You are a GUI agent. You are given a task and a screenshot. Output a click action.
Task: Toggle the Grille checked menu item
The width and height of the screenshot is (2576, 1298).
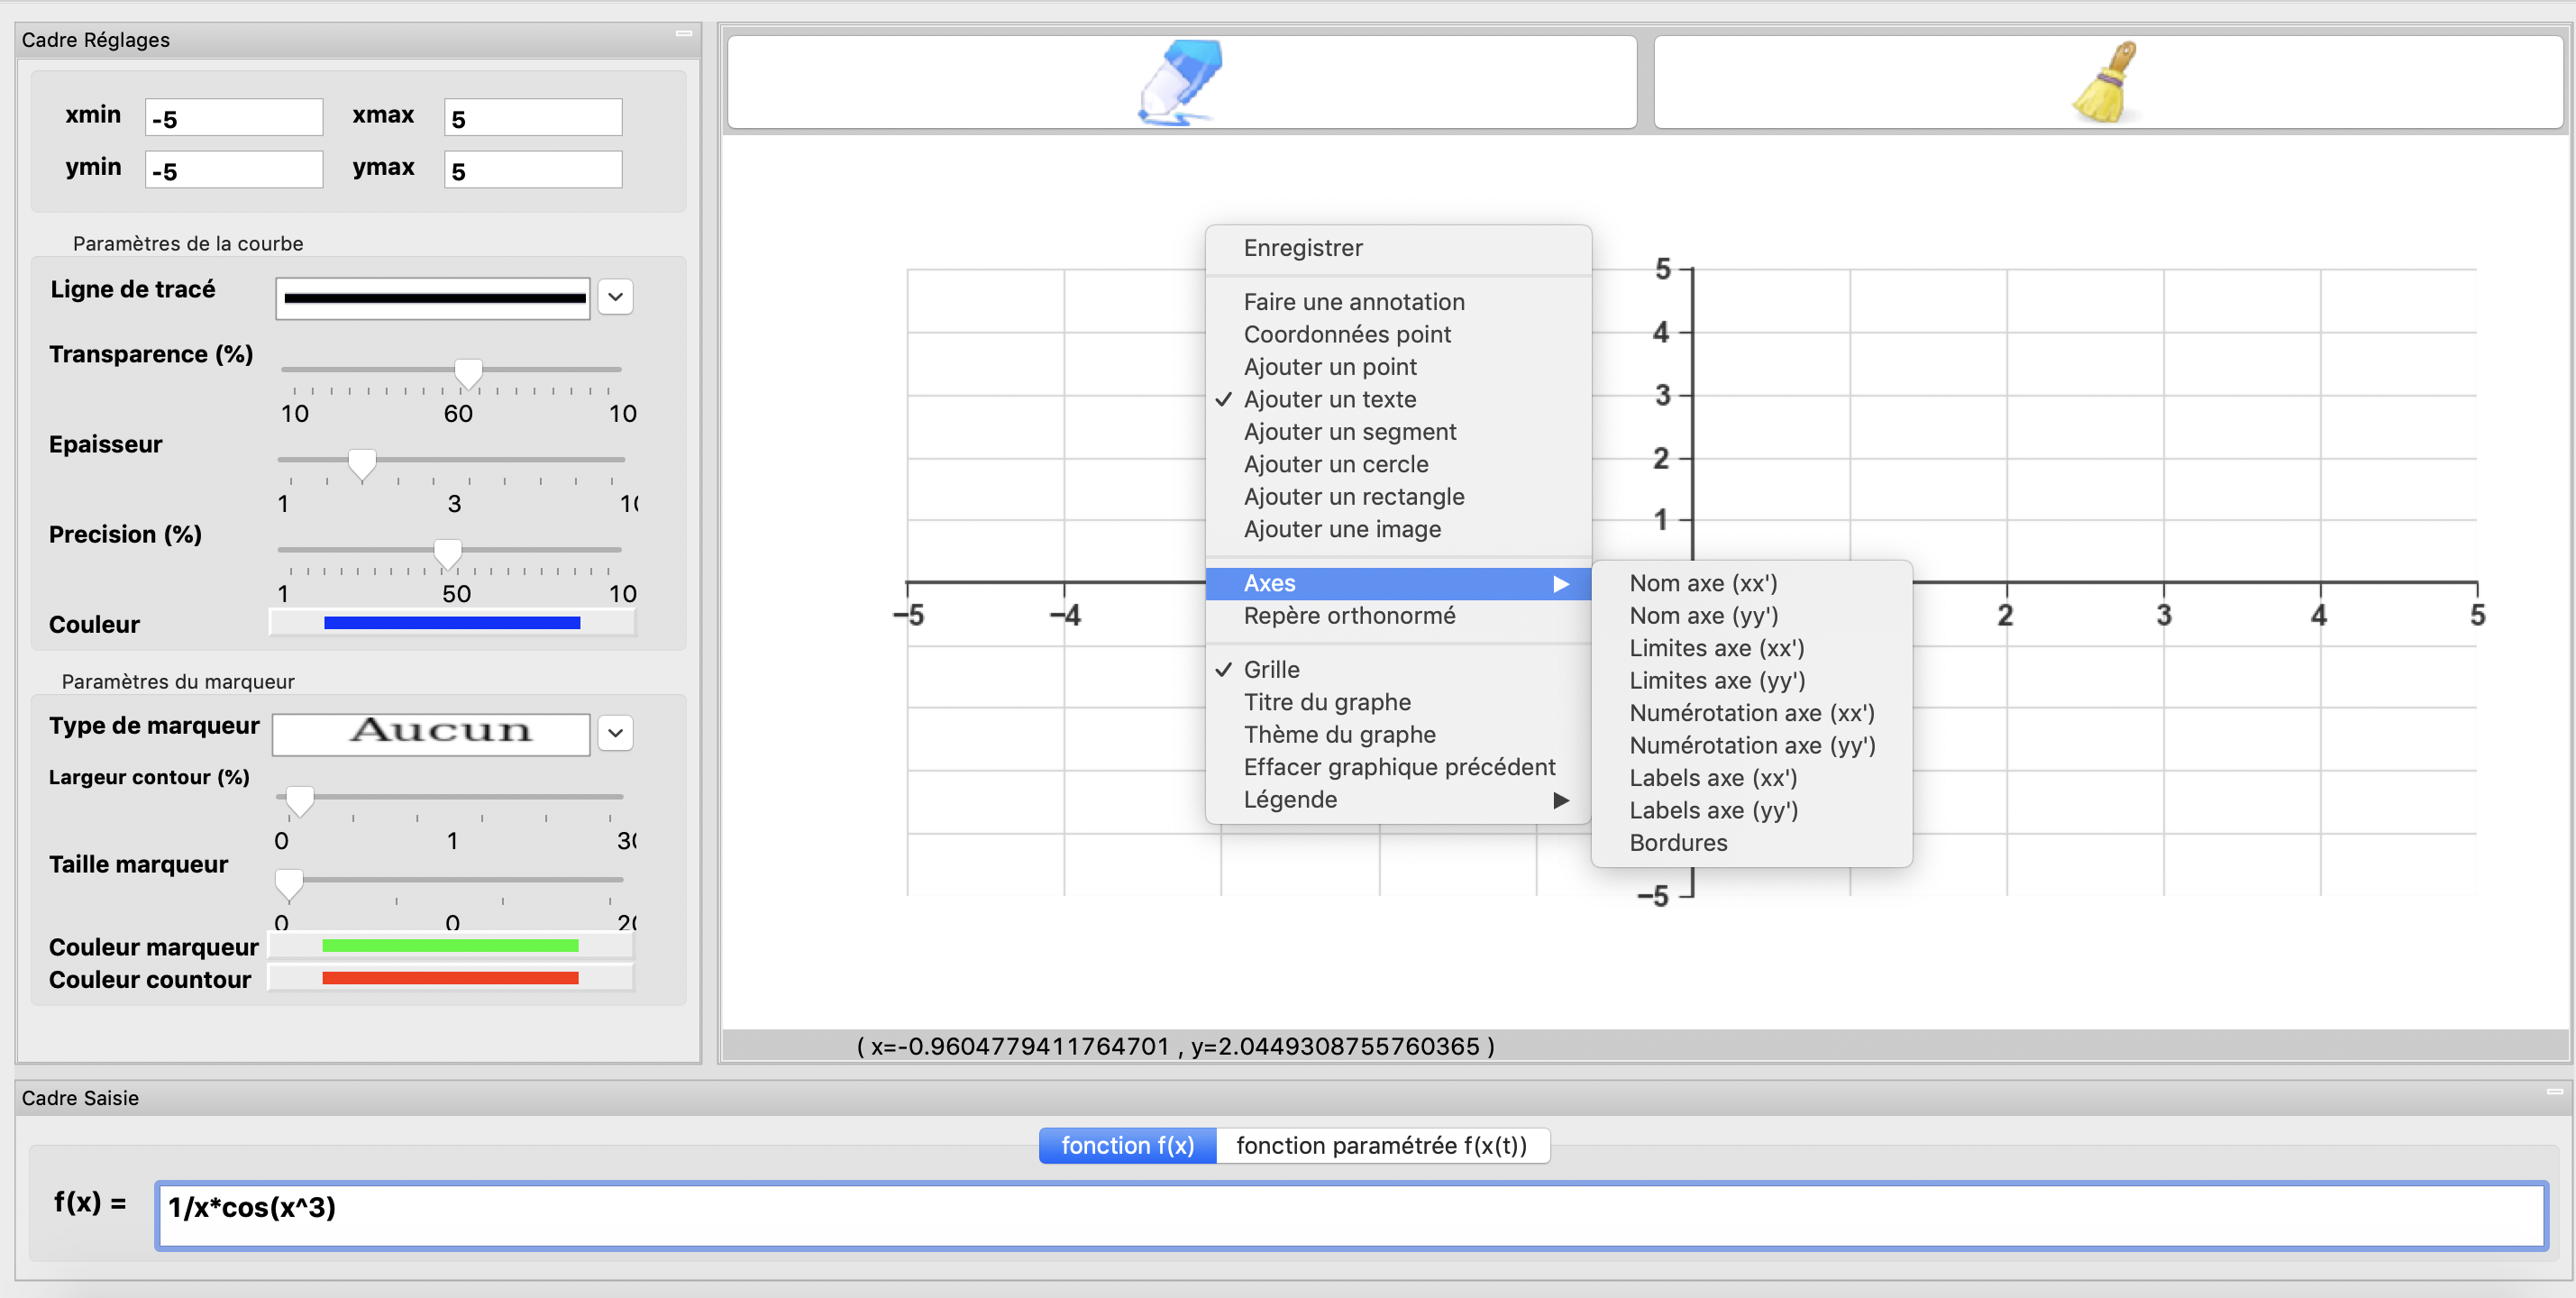pyautogui.click(x=1398, y=669)
